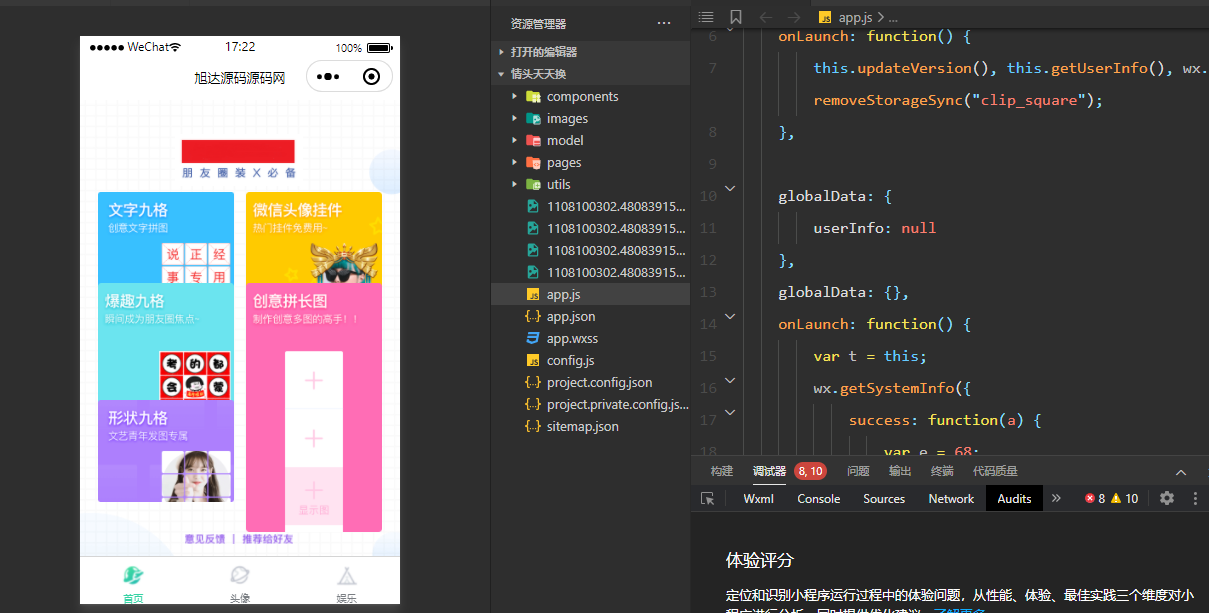Fold the success function at line 17
The height and width of the screenshot is (613, 1209).
(730, 412)
